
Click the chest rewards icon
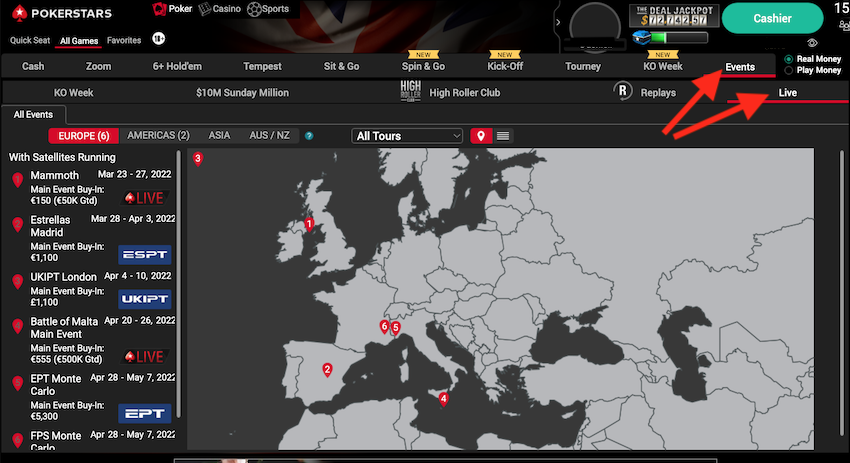[641, 38]
